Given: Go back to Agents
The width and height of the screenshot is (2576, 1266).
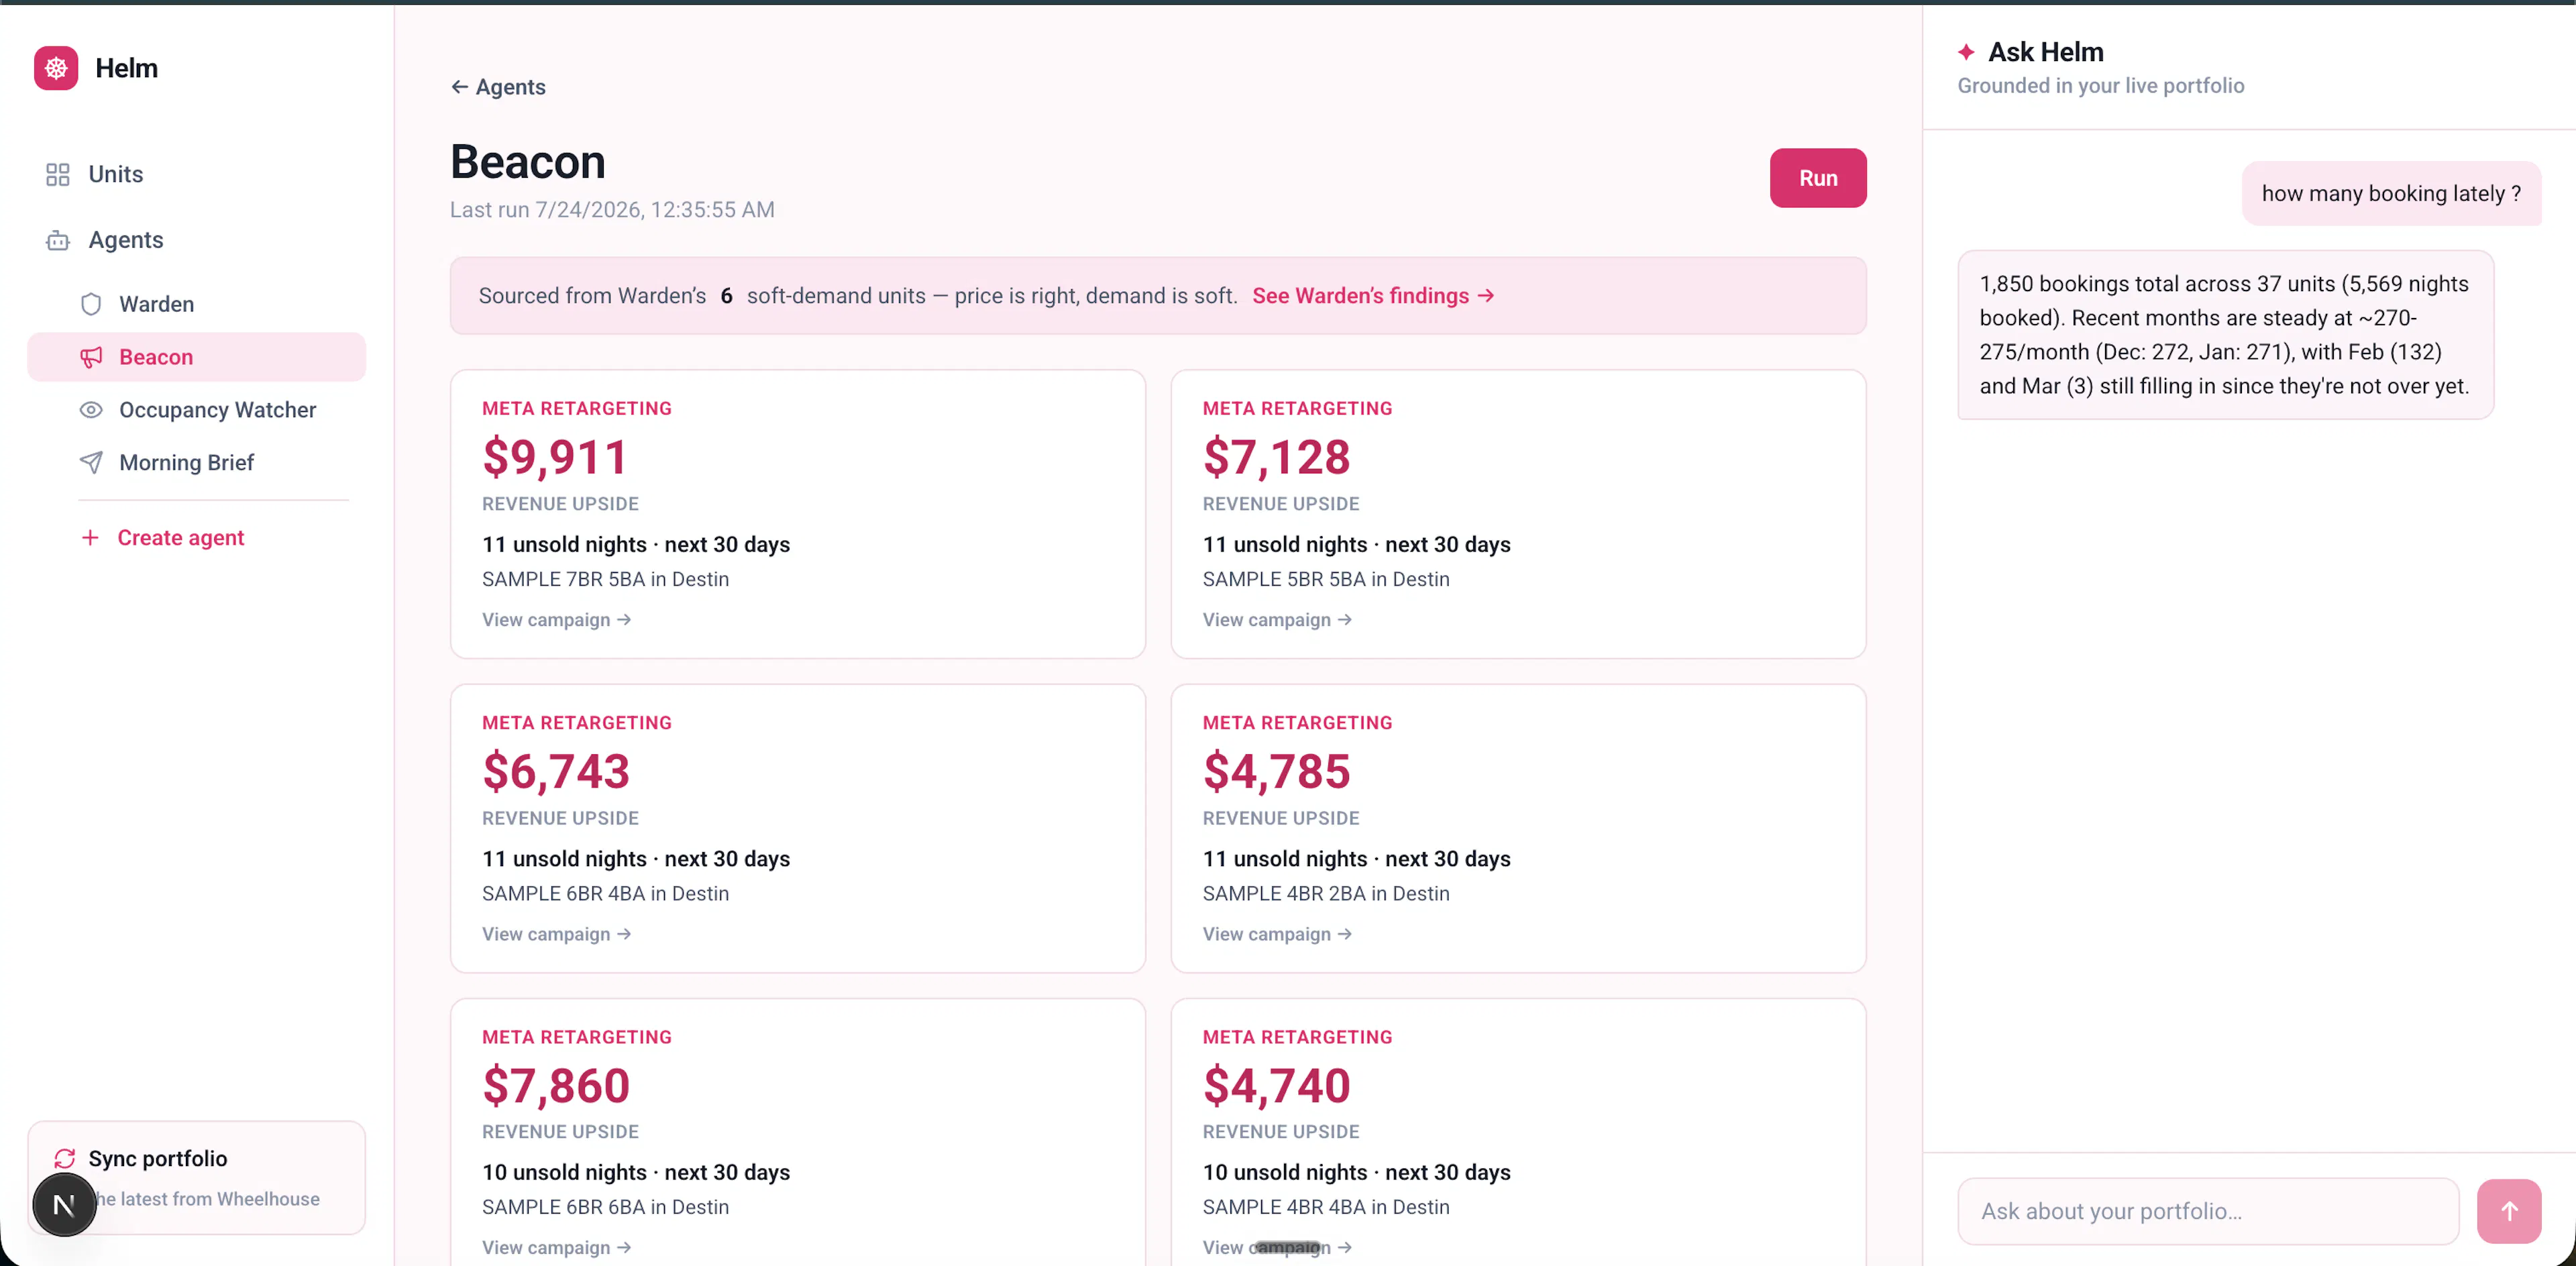Looking at the screenshot, I should (x=498, y=87).
